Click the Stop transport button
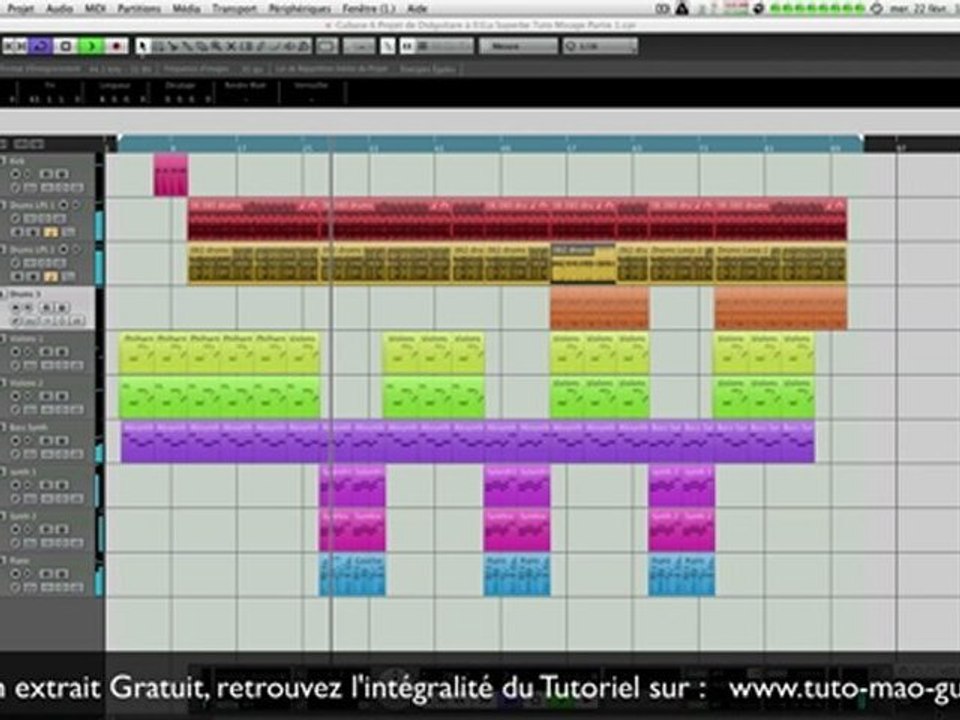Screen dimensions: 960x720 tap(66, 46)
